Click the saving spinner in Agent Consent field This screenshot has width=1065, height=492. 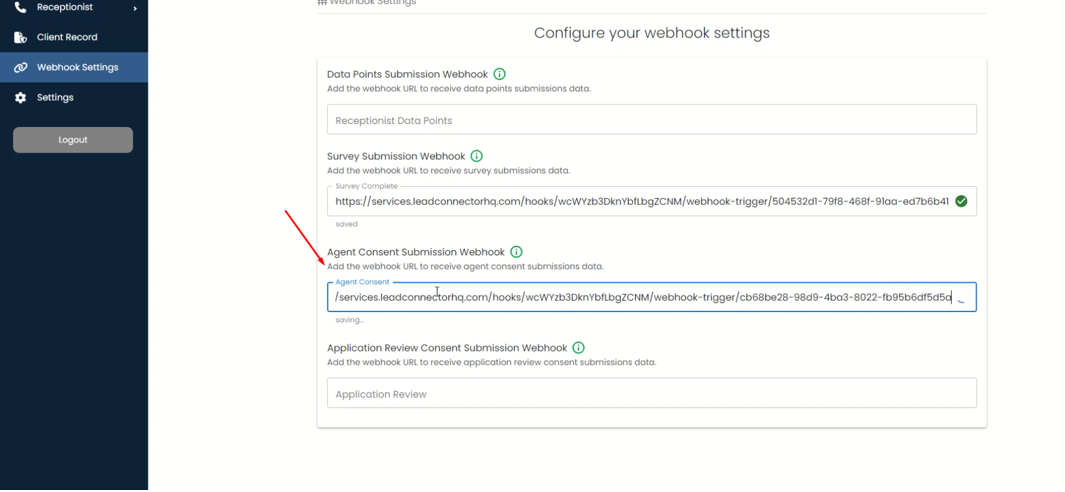click(962, 298)
